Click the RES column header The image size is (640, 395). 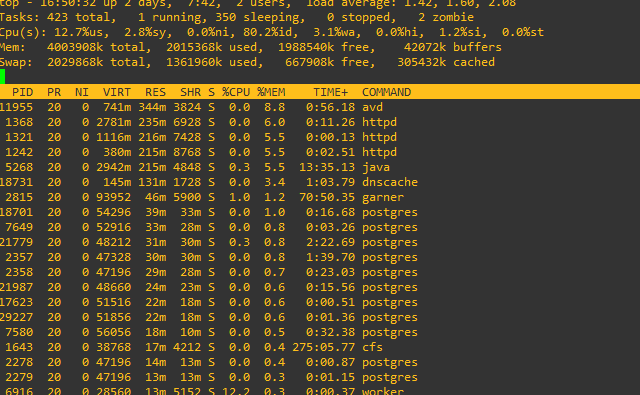pos(156,92)
